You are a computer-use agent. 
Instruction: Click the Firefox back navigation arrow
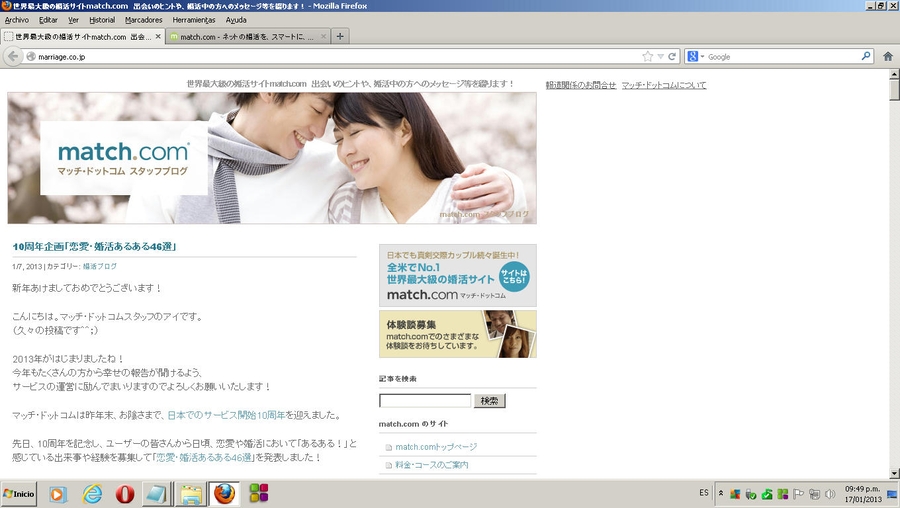(13, 57)
